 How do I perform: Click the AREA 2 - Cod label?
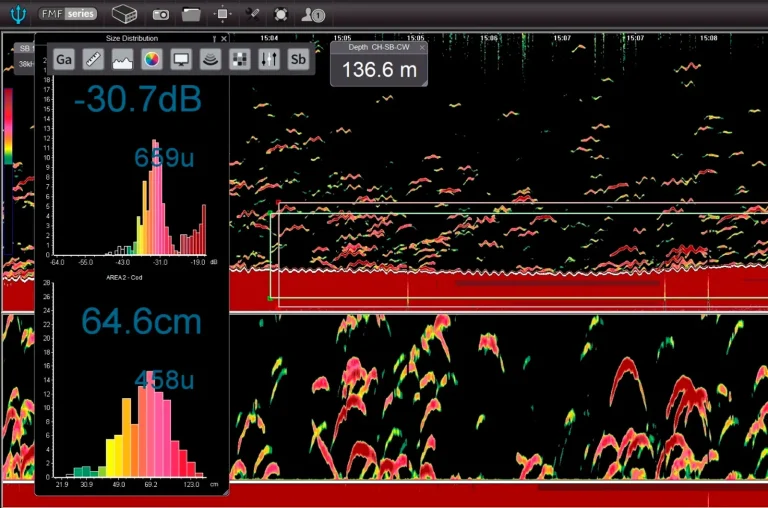click(x=124, y=277)
